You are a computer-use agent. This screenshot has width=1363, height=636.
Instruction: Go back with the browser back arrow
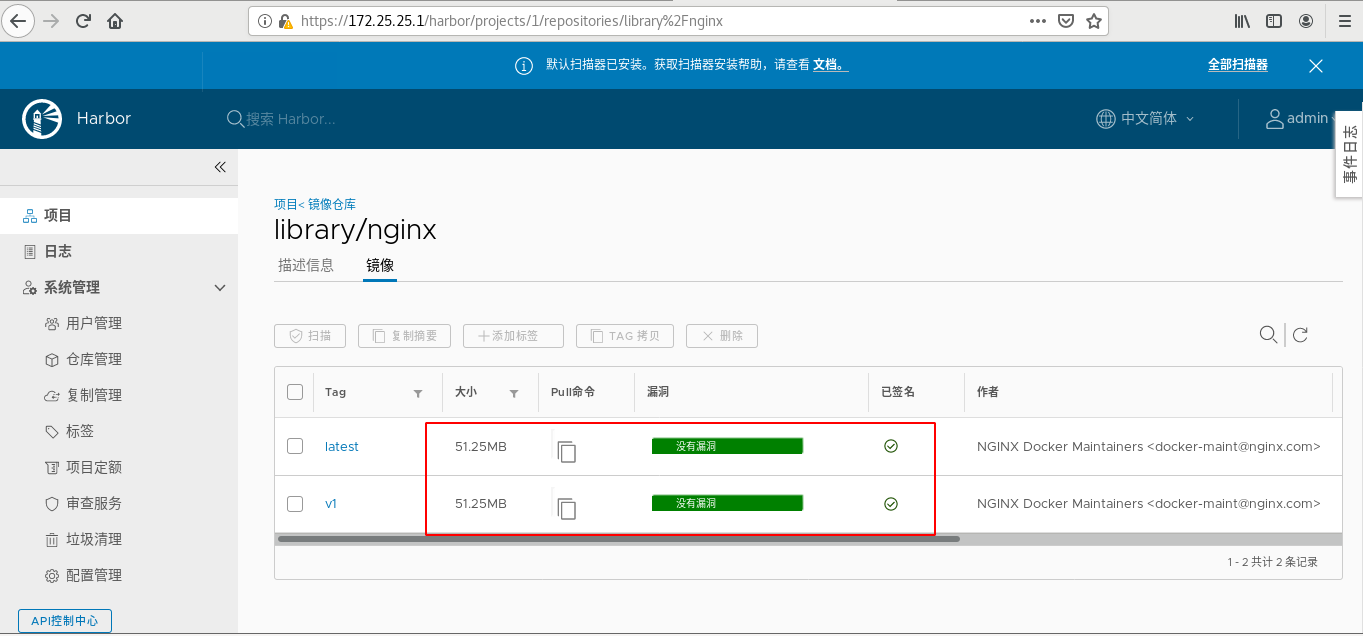click(x=18, y=20)
